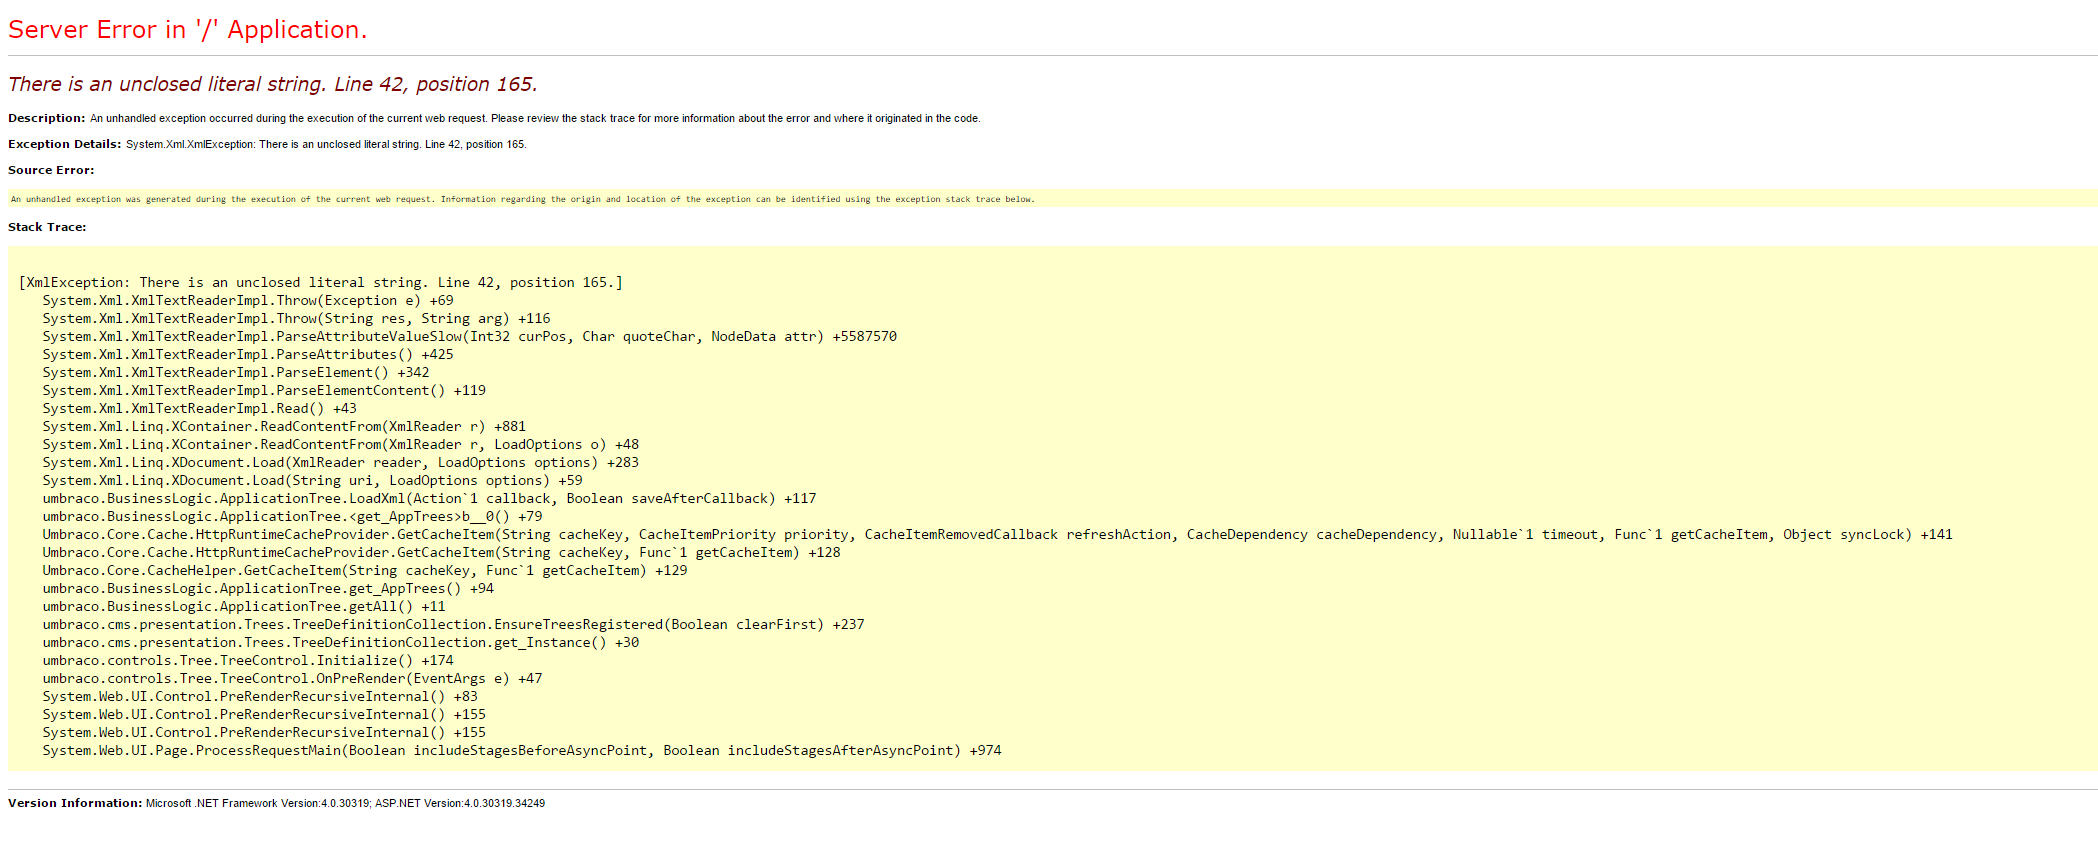
Task: Click the 'Description:' label
Action: 46,118
